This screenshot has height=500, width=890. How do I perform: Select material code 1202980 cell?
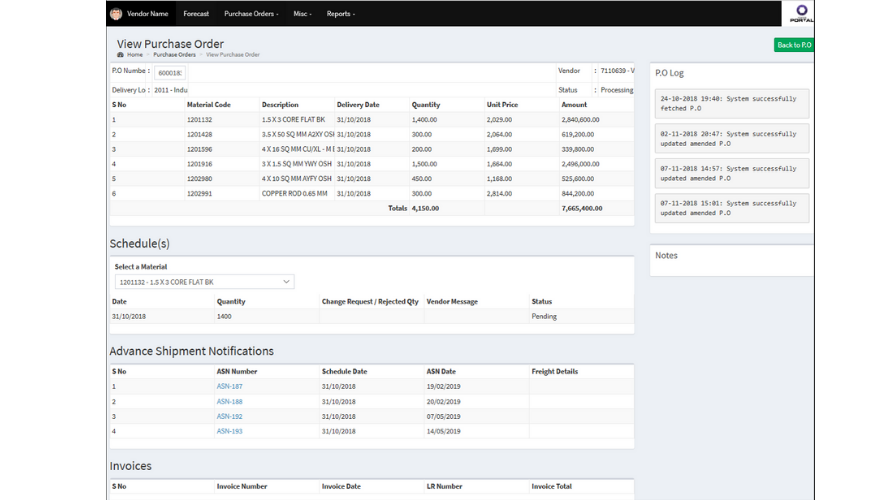tap(199, 179)
